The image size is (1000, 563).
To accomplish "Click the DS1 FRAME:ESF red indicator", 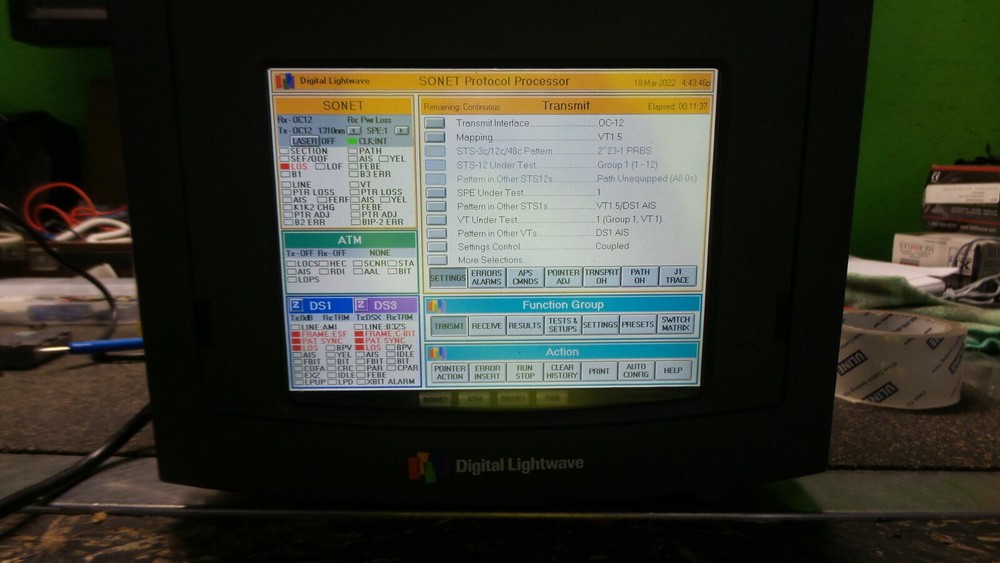I will point(296,334).
